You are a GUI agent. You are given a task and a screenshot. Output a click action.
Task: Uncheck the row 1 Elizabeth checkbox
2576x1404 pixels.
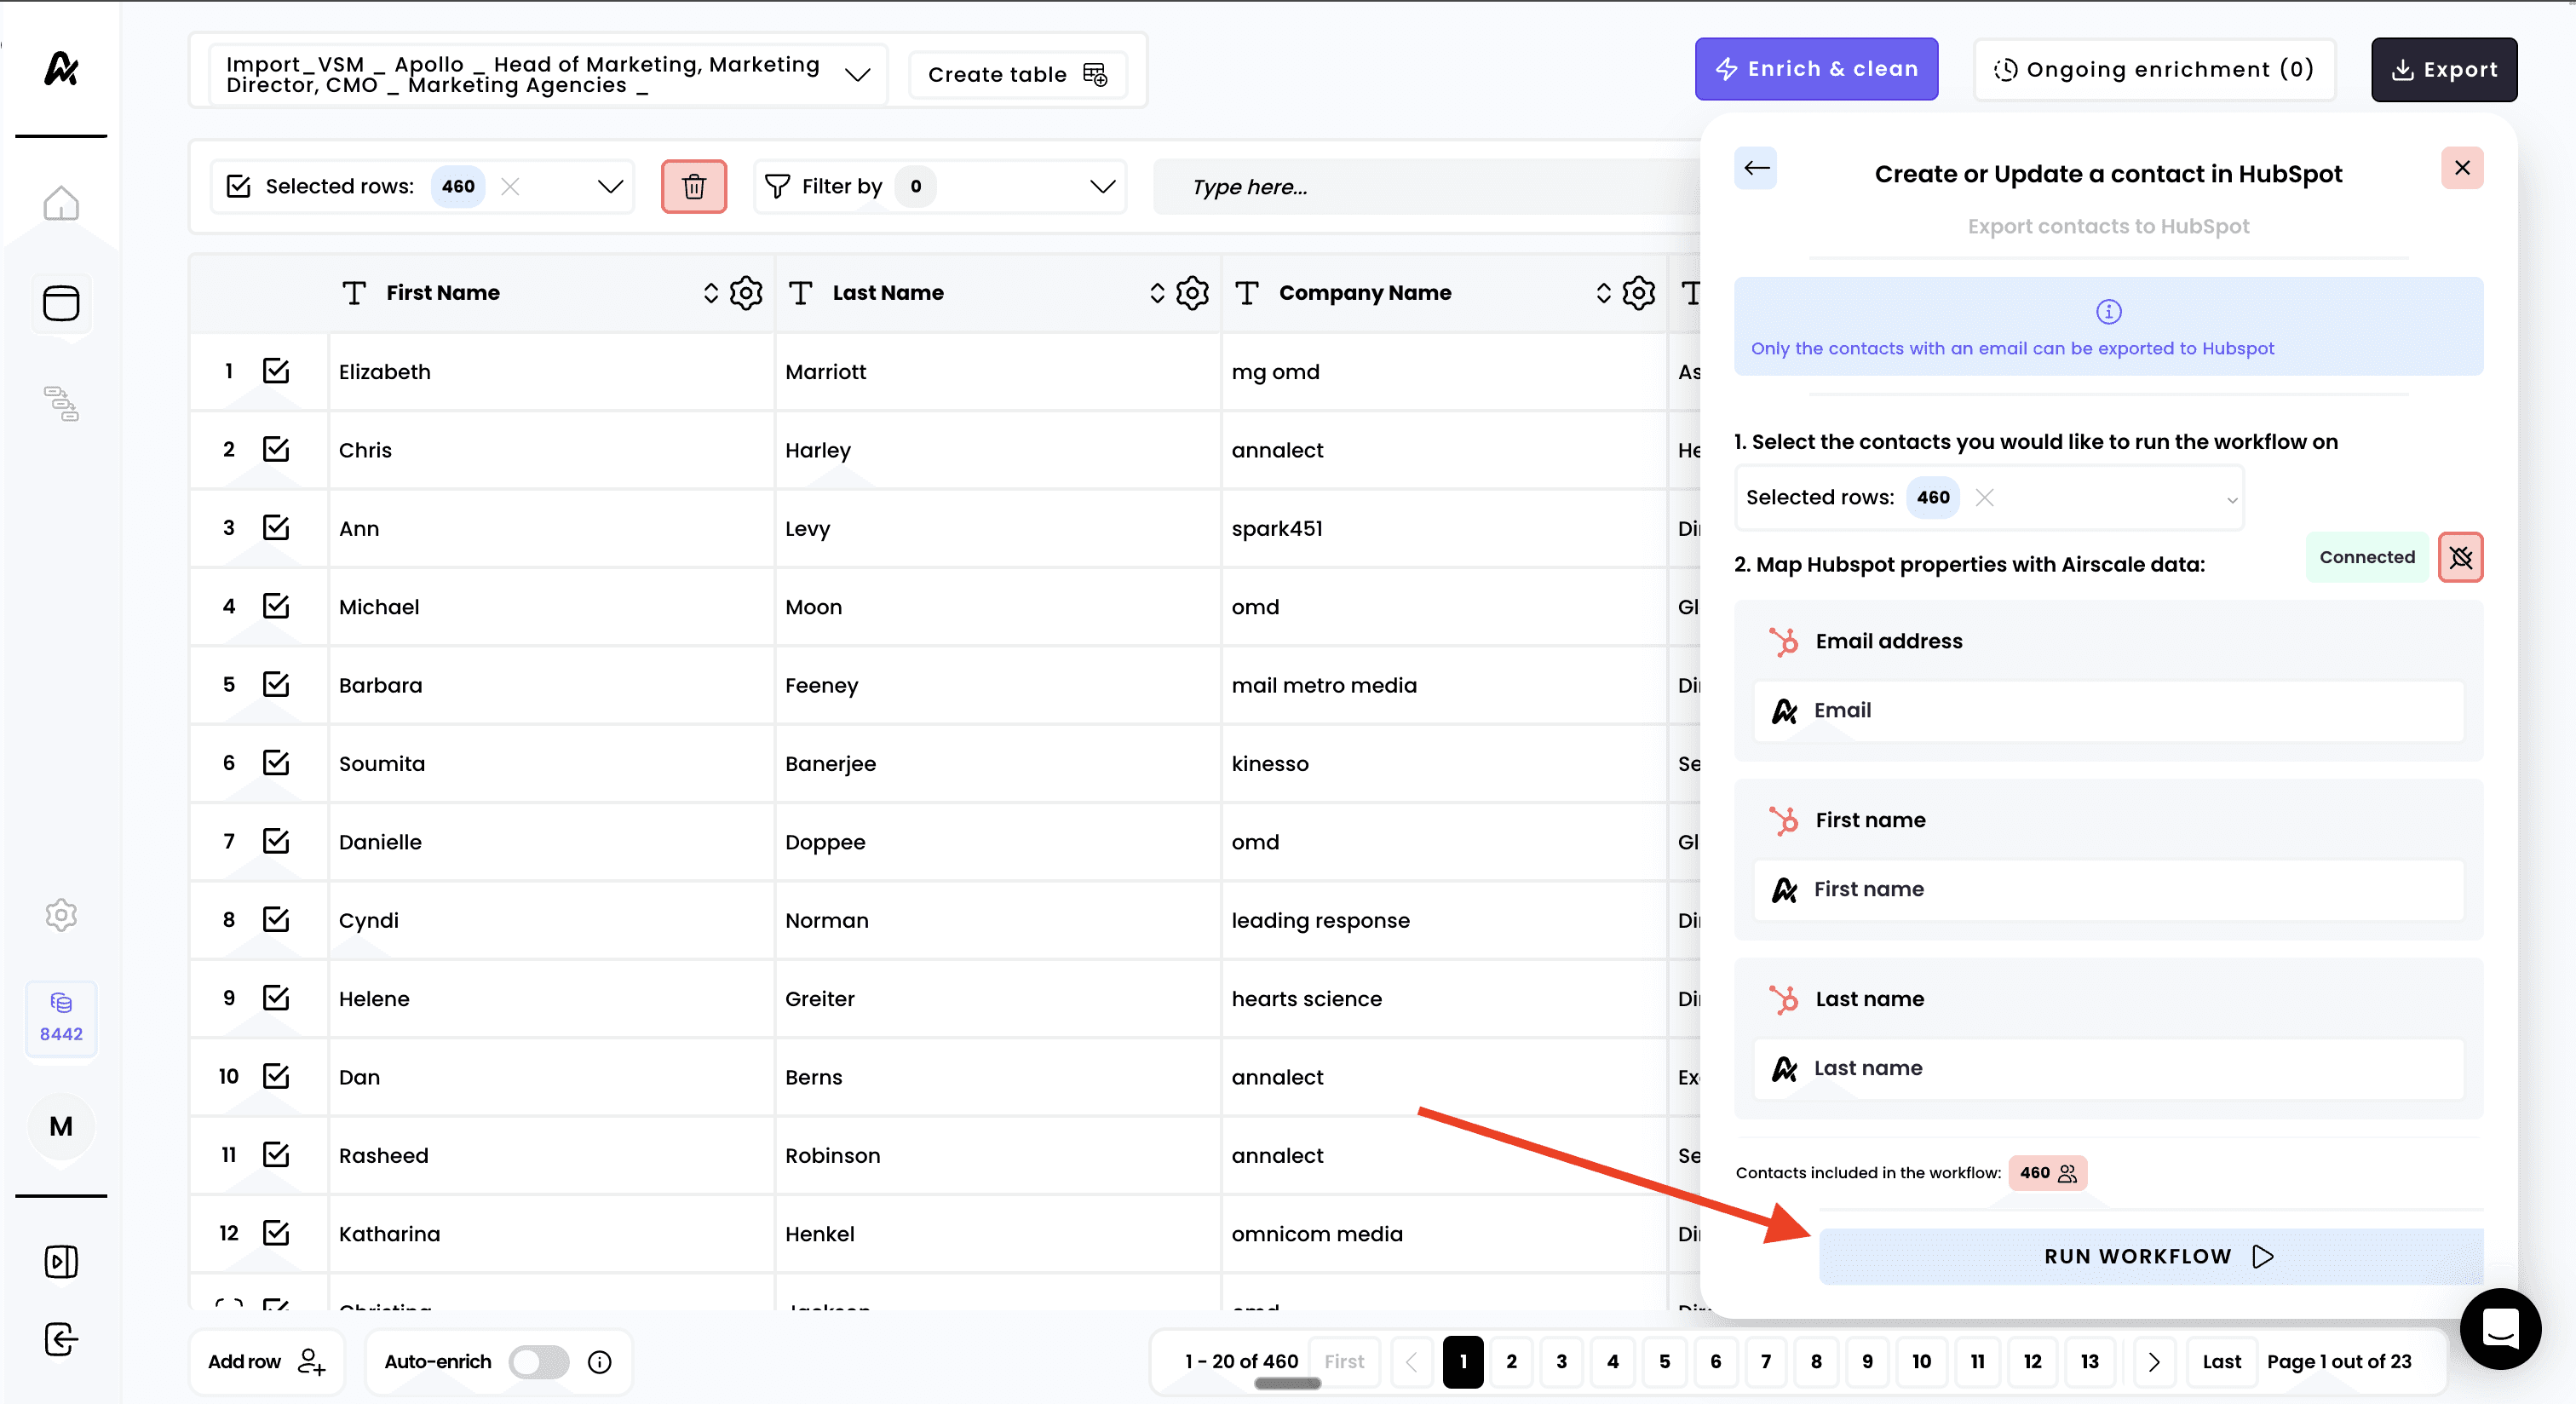(x=276, y=371)
